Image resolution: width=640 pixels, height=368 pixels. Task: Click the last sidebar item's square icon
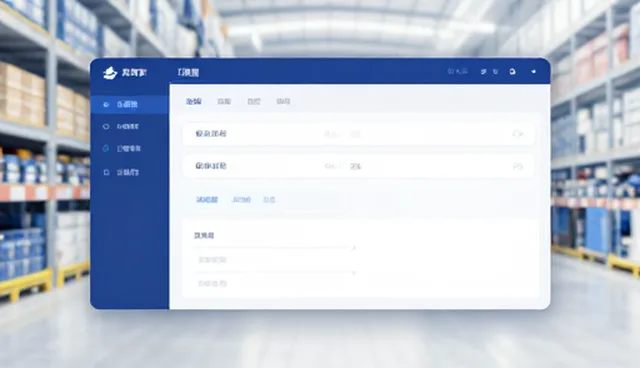click(x=106, y=172)
